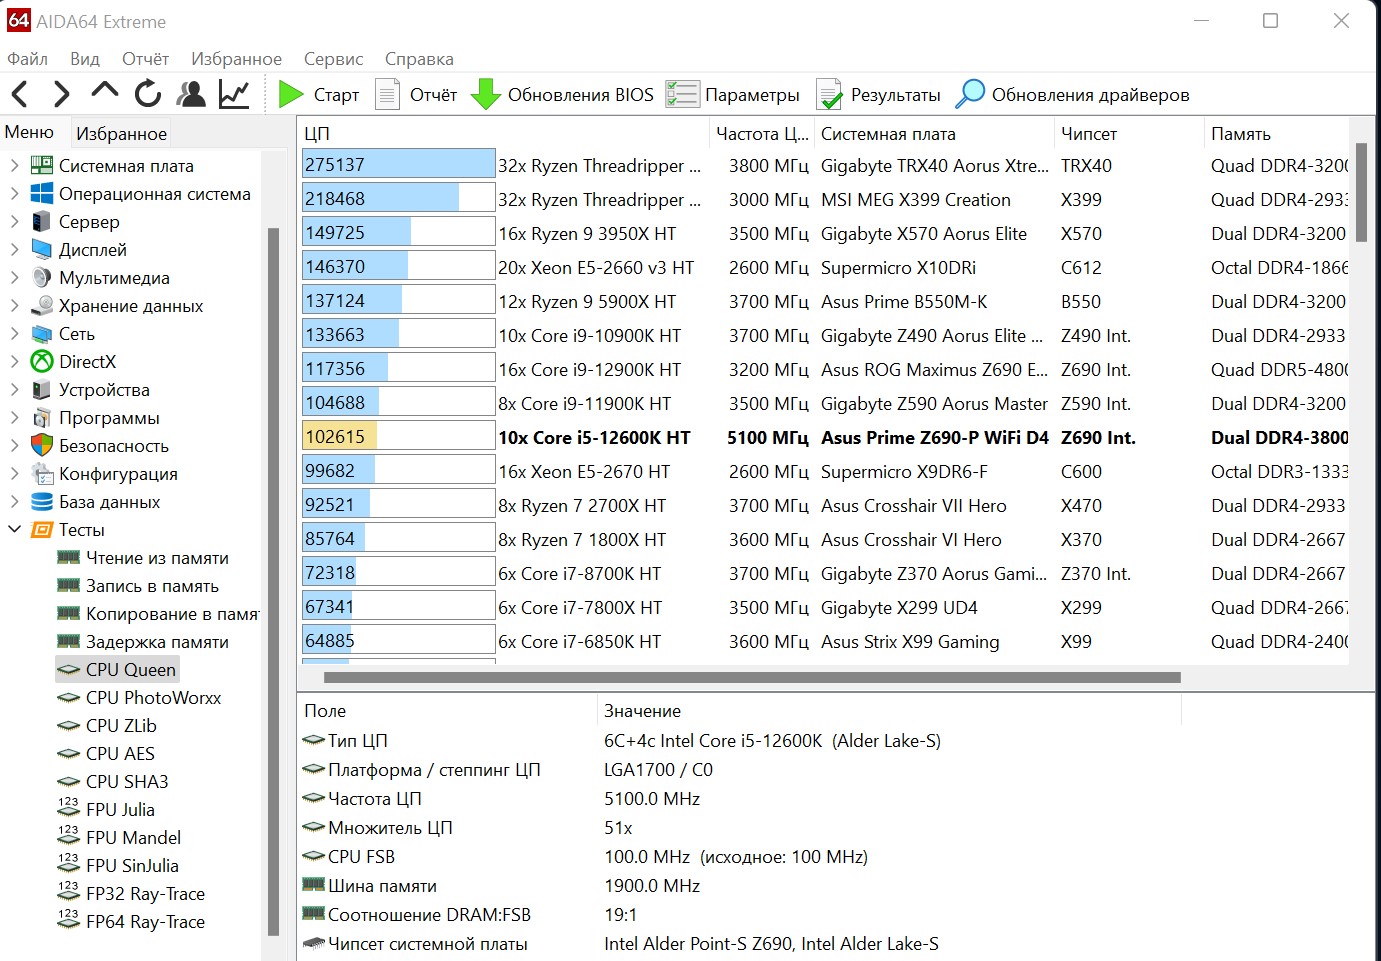
Task: Expand the Системная плата tree node
Action: (x=14, y=165)
